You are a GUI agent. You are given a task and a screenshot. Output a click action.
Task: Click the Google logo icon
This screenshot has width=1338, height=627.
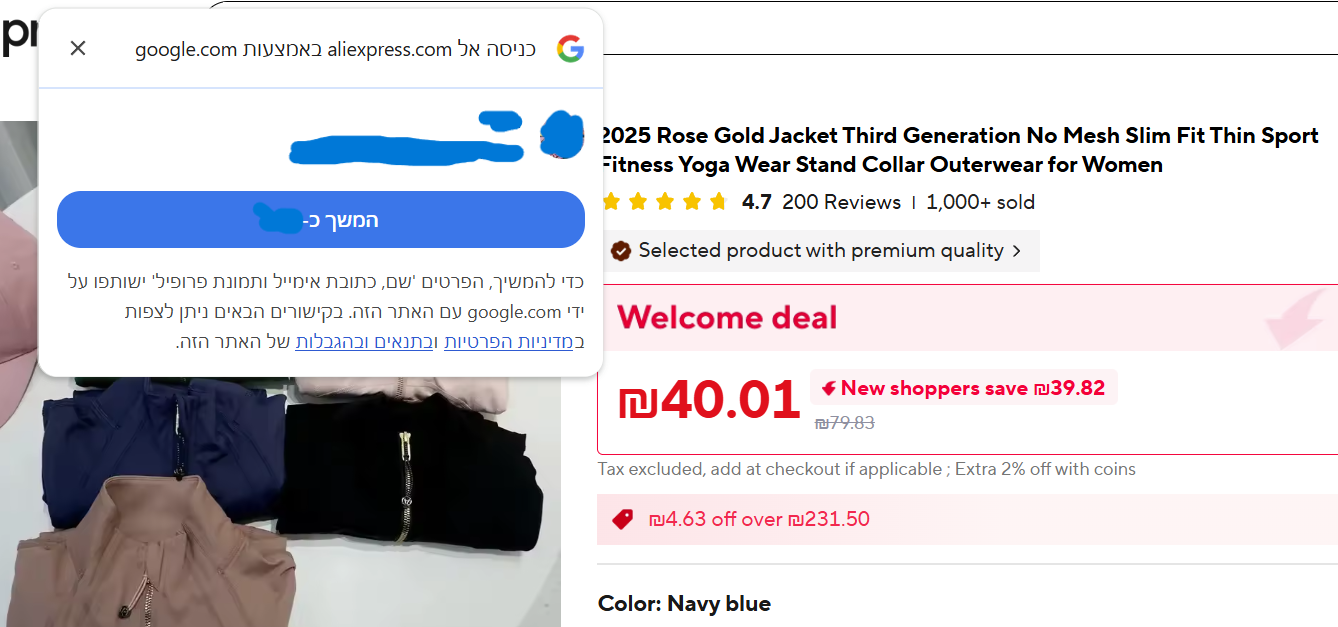coord(570,49)
